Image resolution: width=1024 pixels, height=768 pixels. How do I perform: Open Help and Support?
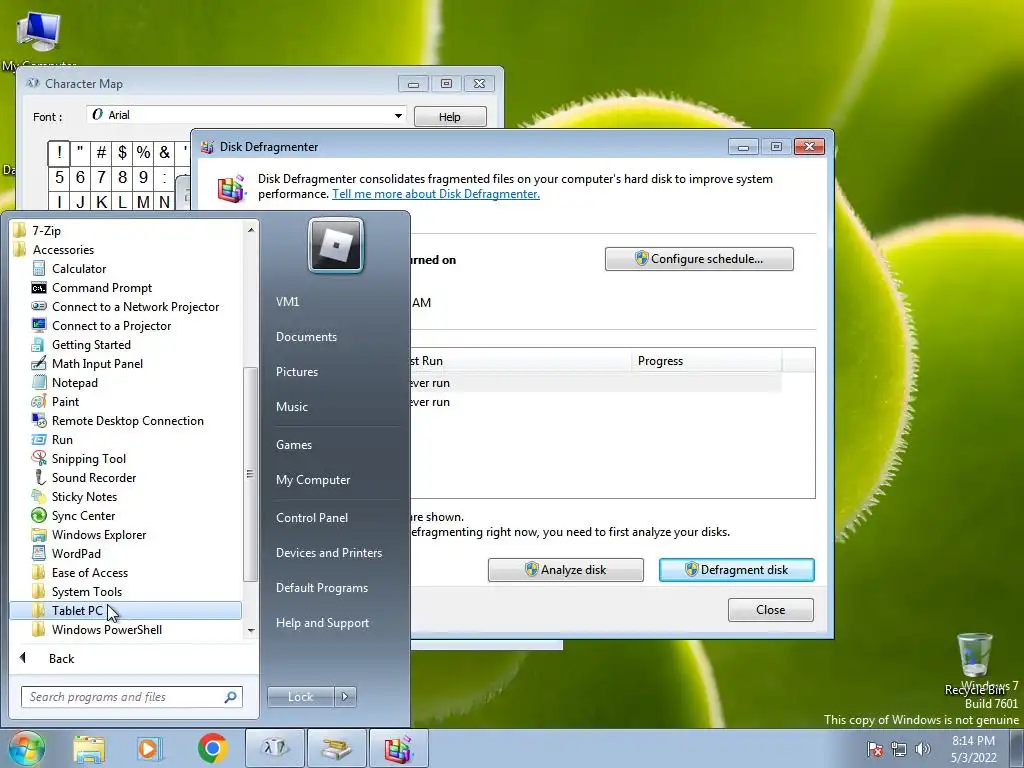[322, 623]
